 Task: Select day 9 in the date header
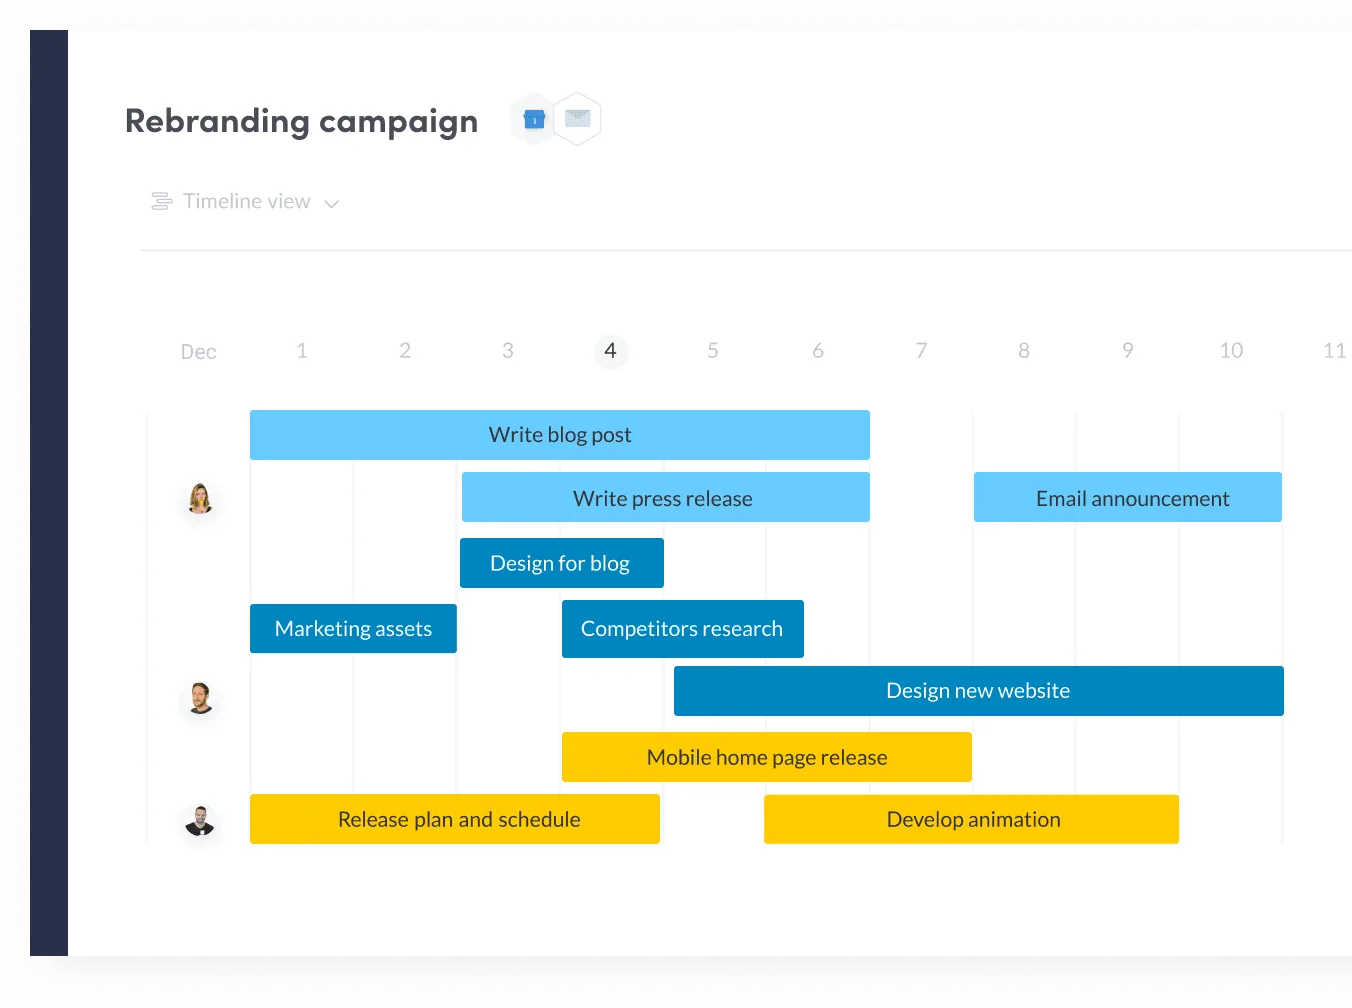(x=1128, y=351)
